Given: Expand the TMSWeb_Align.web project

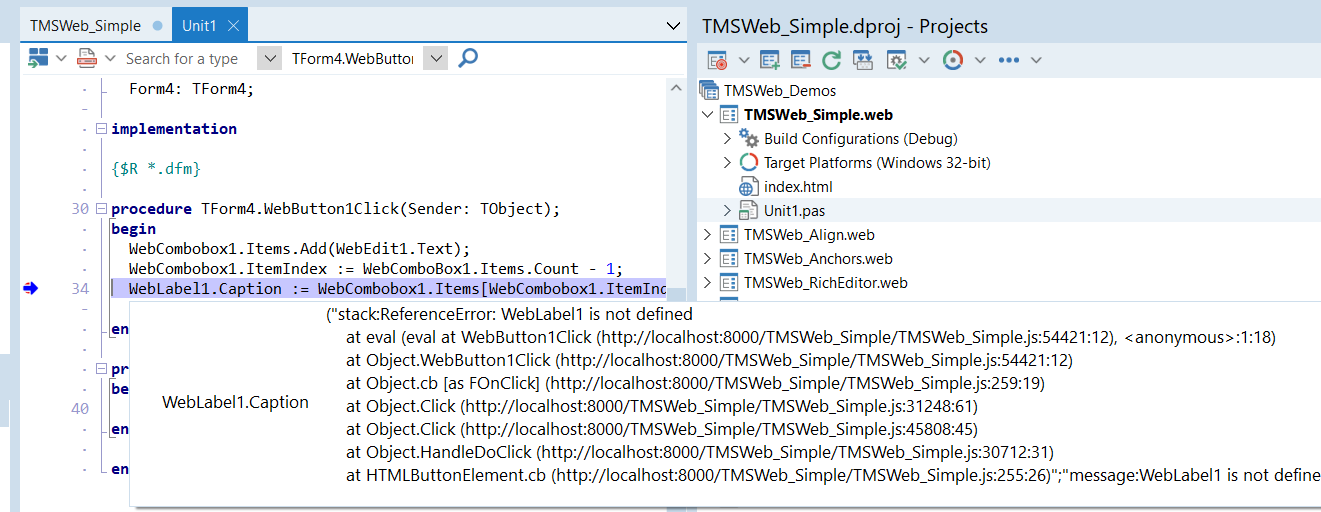Looking at the screenshot, I should [x=708, y=234].
